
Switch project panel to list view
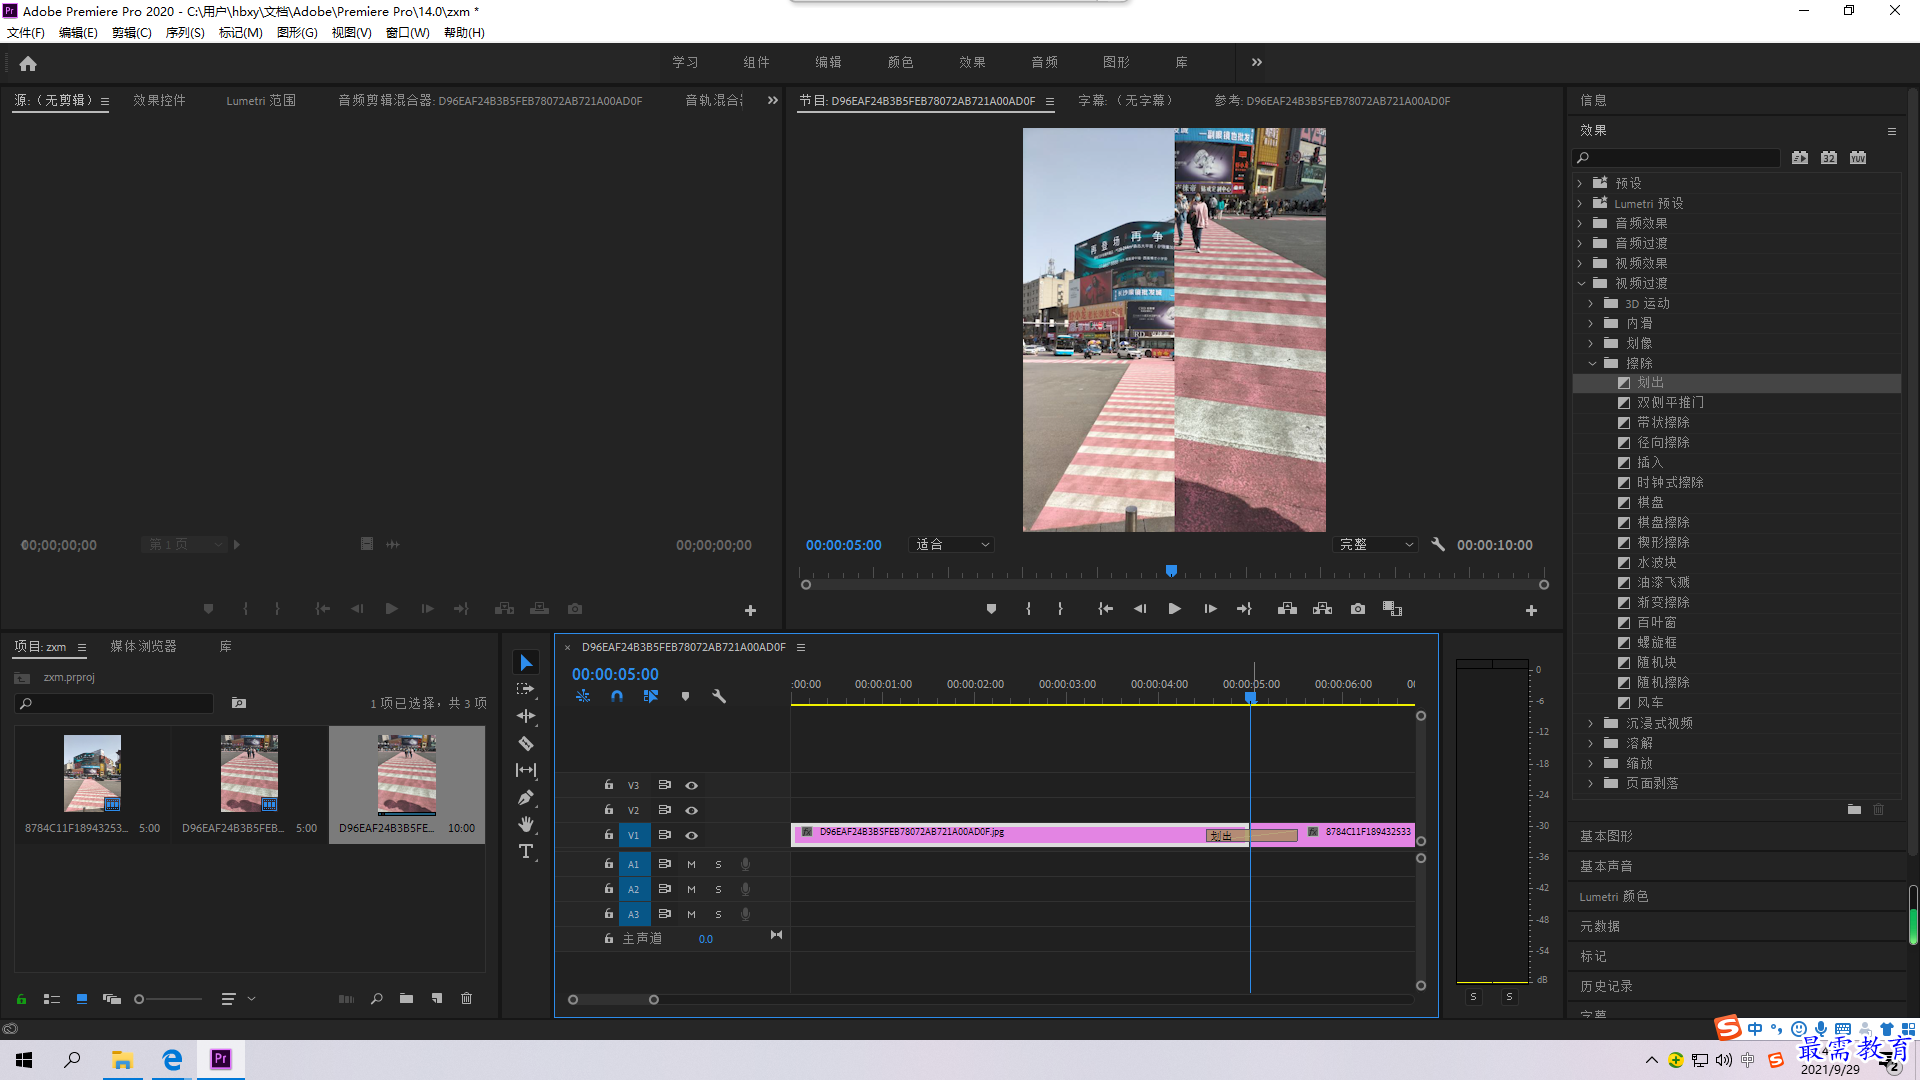pyautogui.click(x=52, y=999)
